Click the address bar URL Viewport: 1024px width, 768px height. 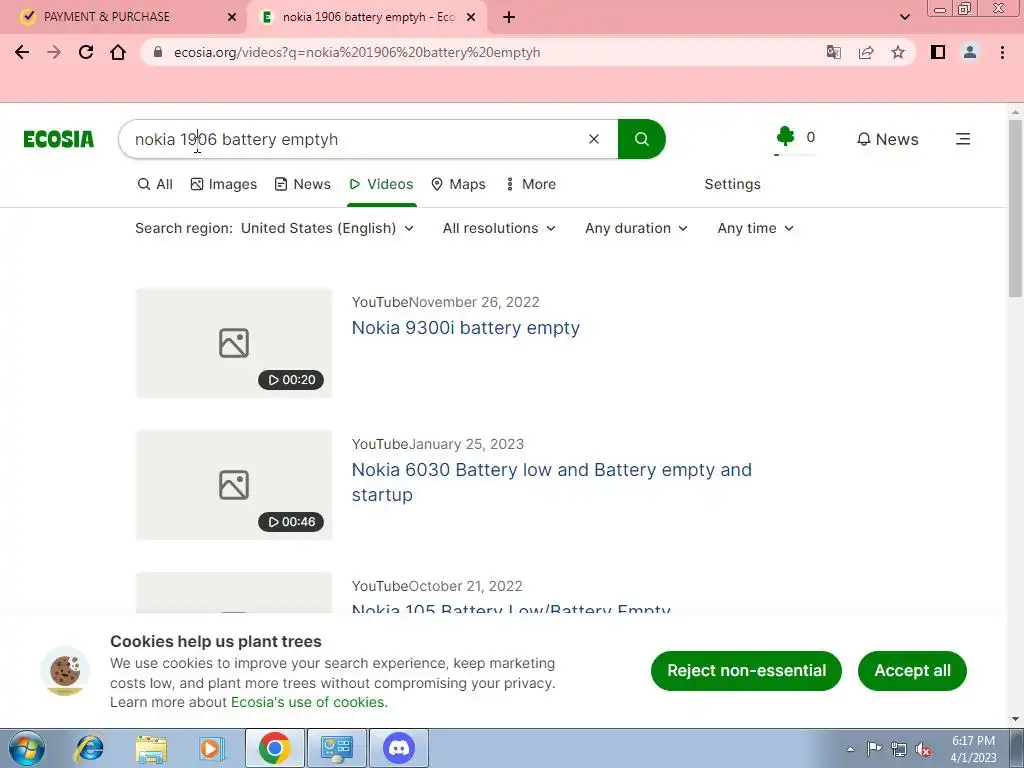[x=357, y=52]
